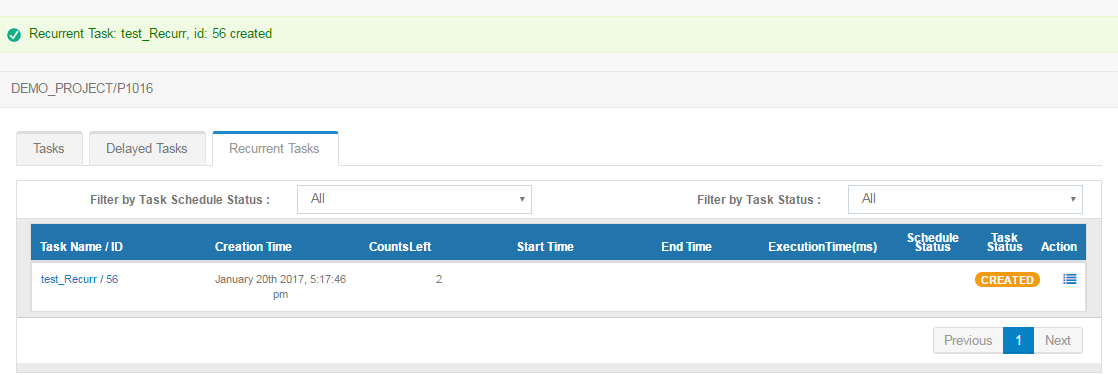Screen dimensions: 1118x375
Task: Click the End Time column header
Action: tap(687, 247)
